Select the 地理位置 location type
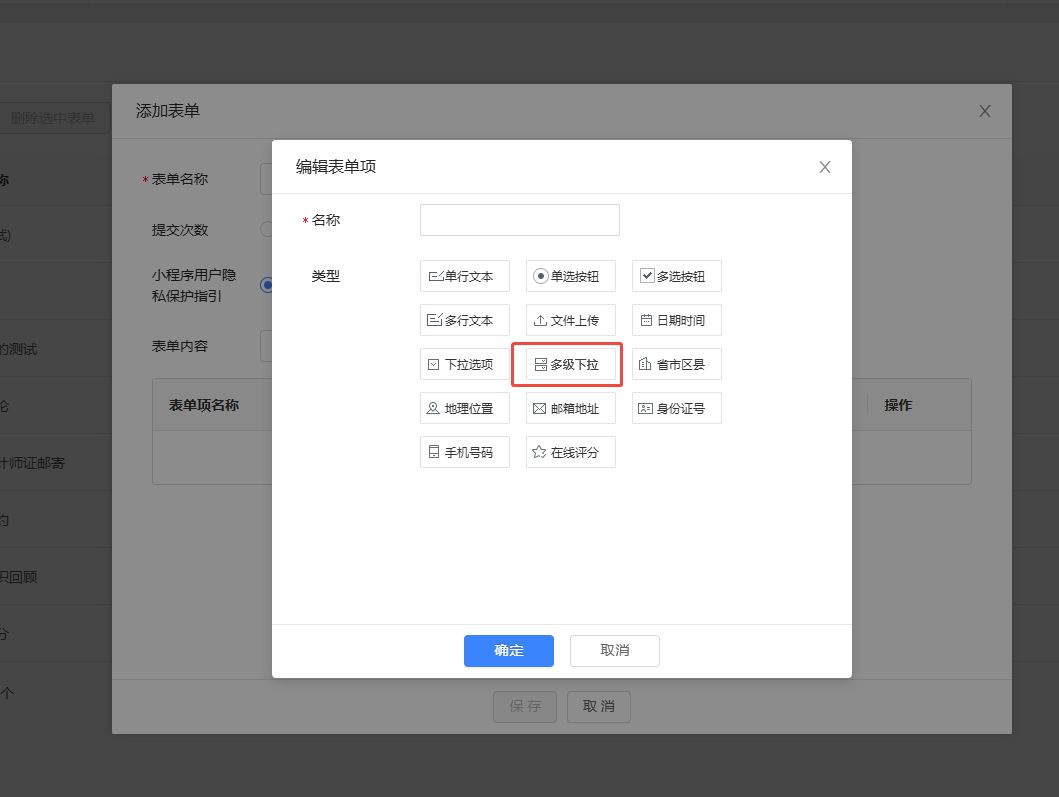Screen dimensions: 1059x797 [x=465, y=408]
